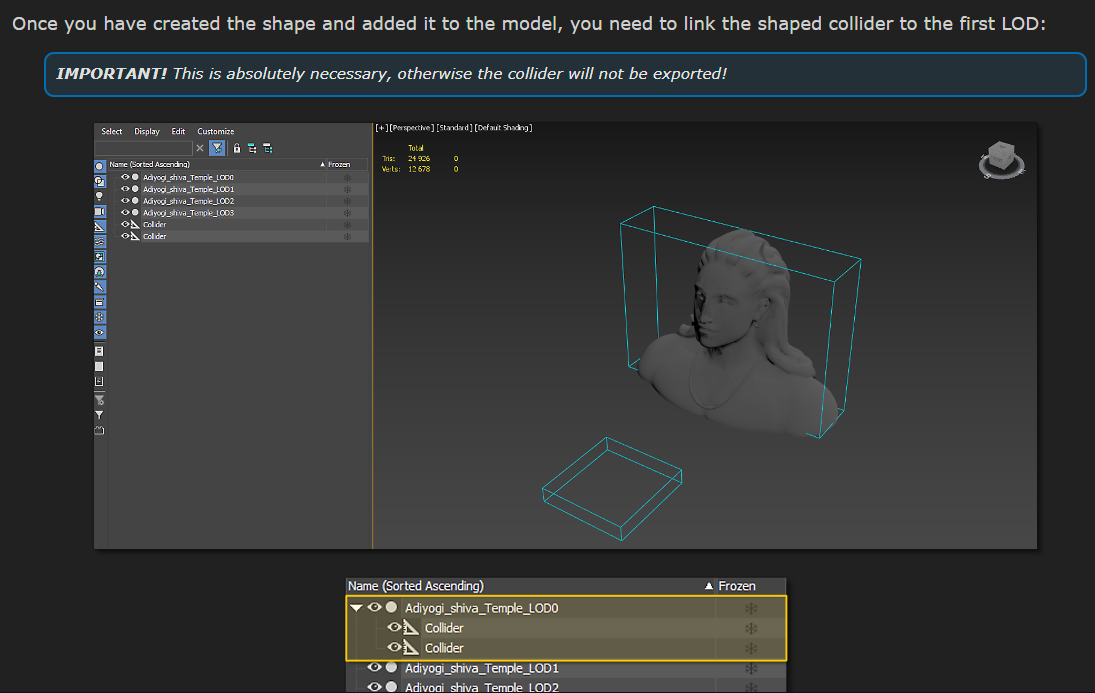Toggle the Display Cameras filter icon
1095x693 pixels.
[99, 212]
